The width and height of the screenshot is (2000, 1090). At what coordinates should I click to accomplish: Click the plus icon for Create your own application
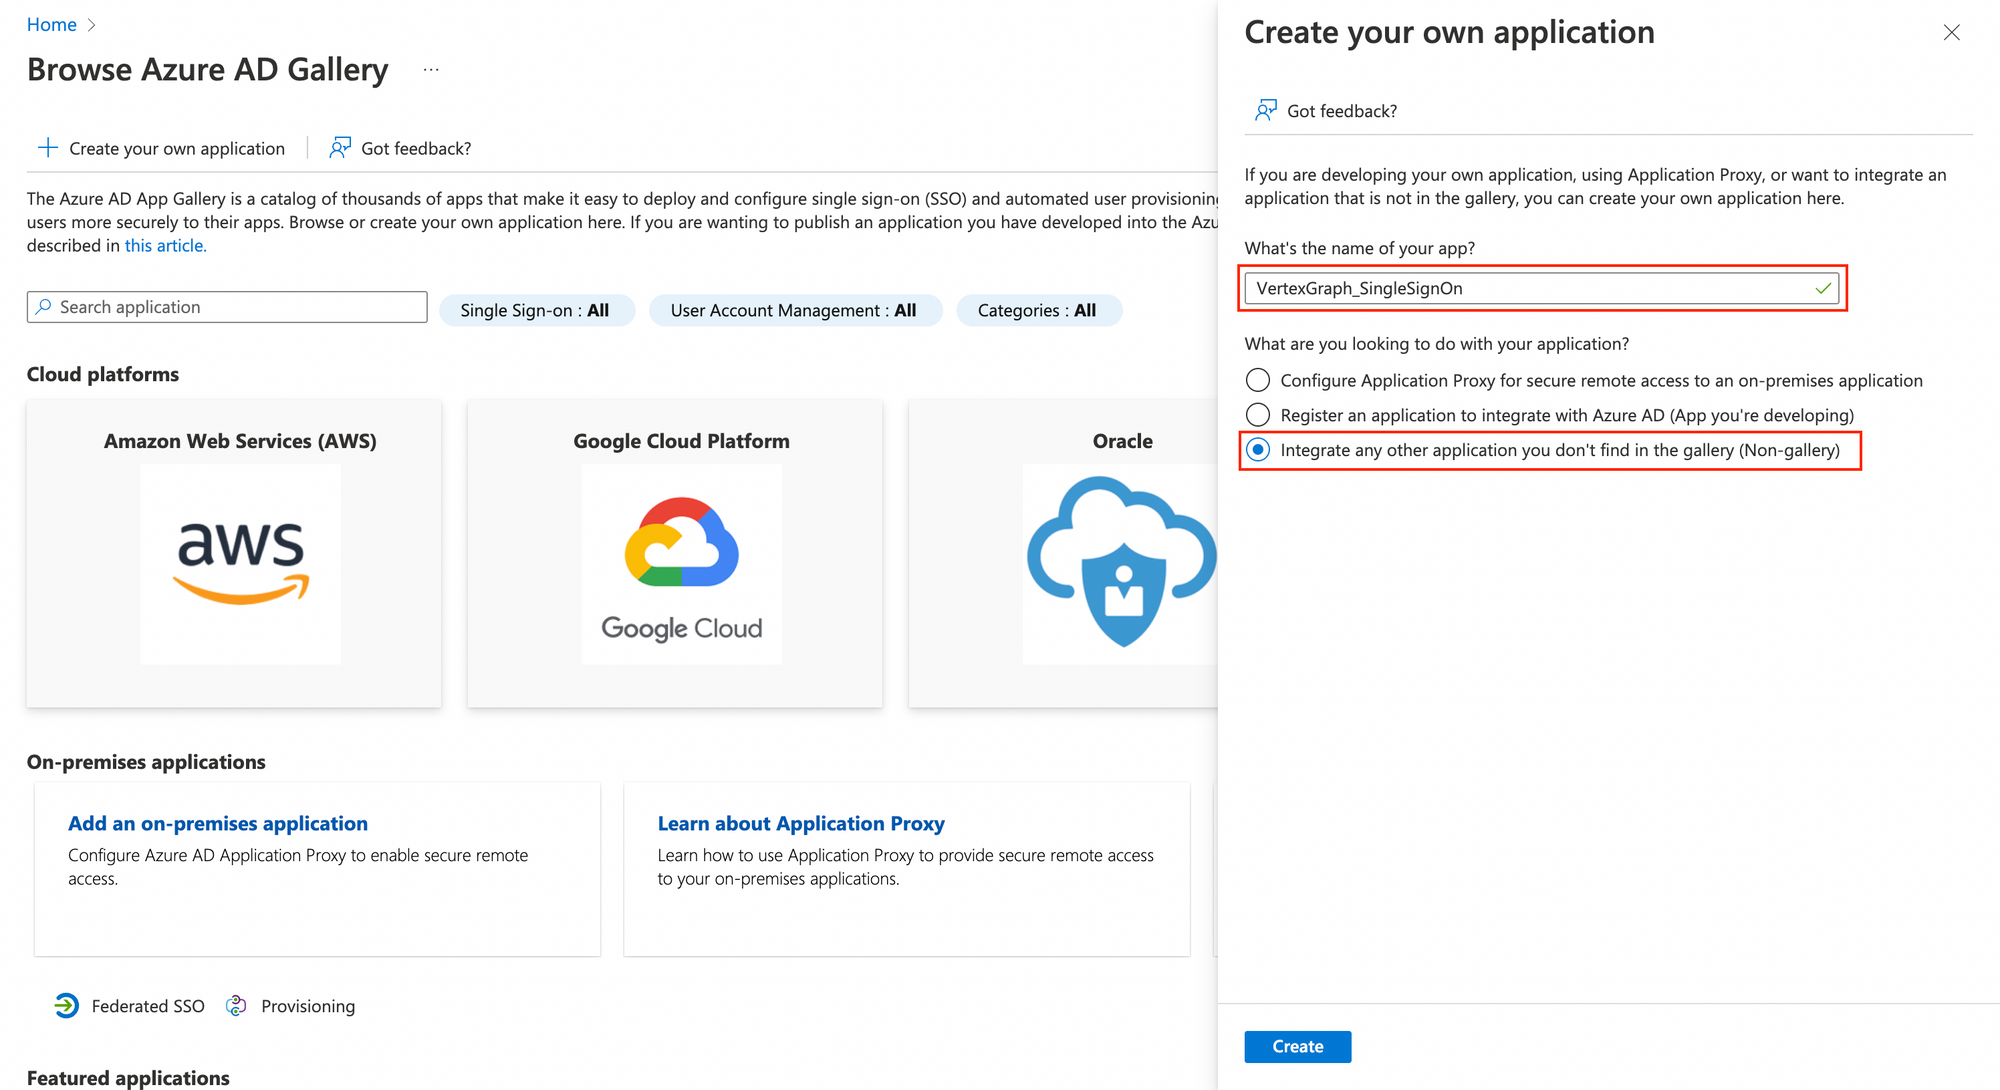click(x=48, y=148)
